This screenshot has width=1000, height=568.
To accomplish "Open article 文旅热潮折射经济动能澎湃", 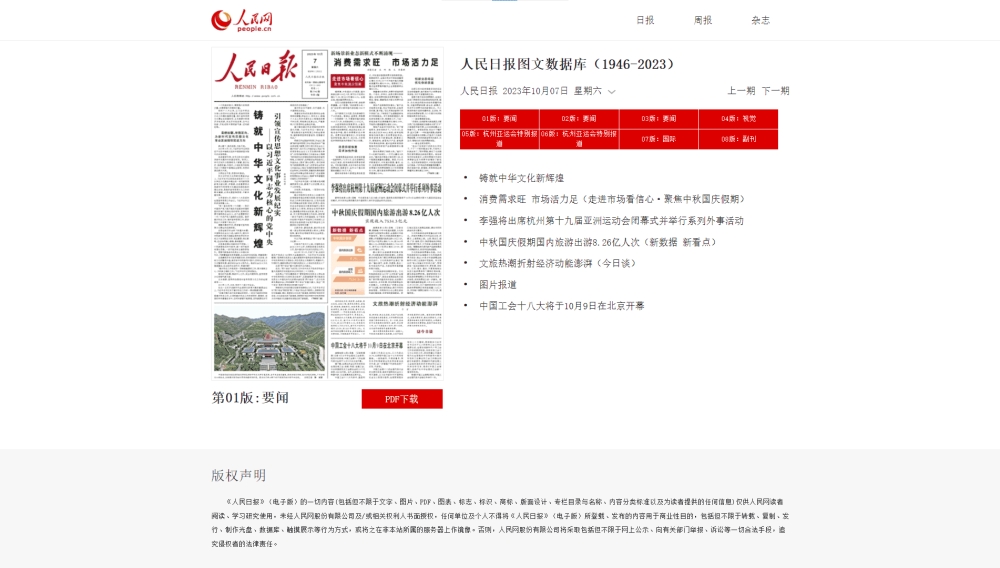I will coord(558,263).
